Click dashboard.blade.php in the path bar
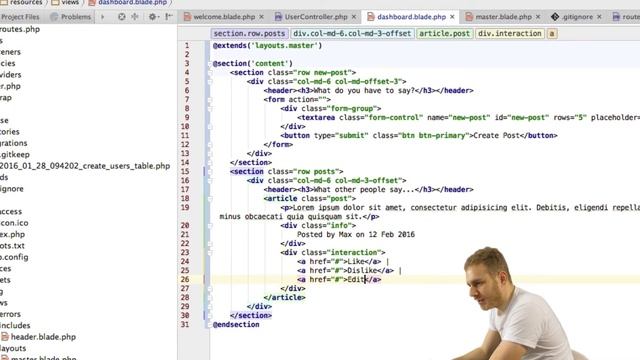Viewport: 640px width, 360px height. pos(128,2)
